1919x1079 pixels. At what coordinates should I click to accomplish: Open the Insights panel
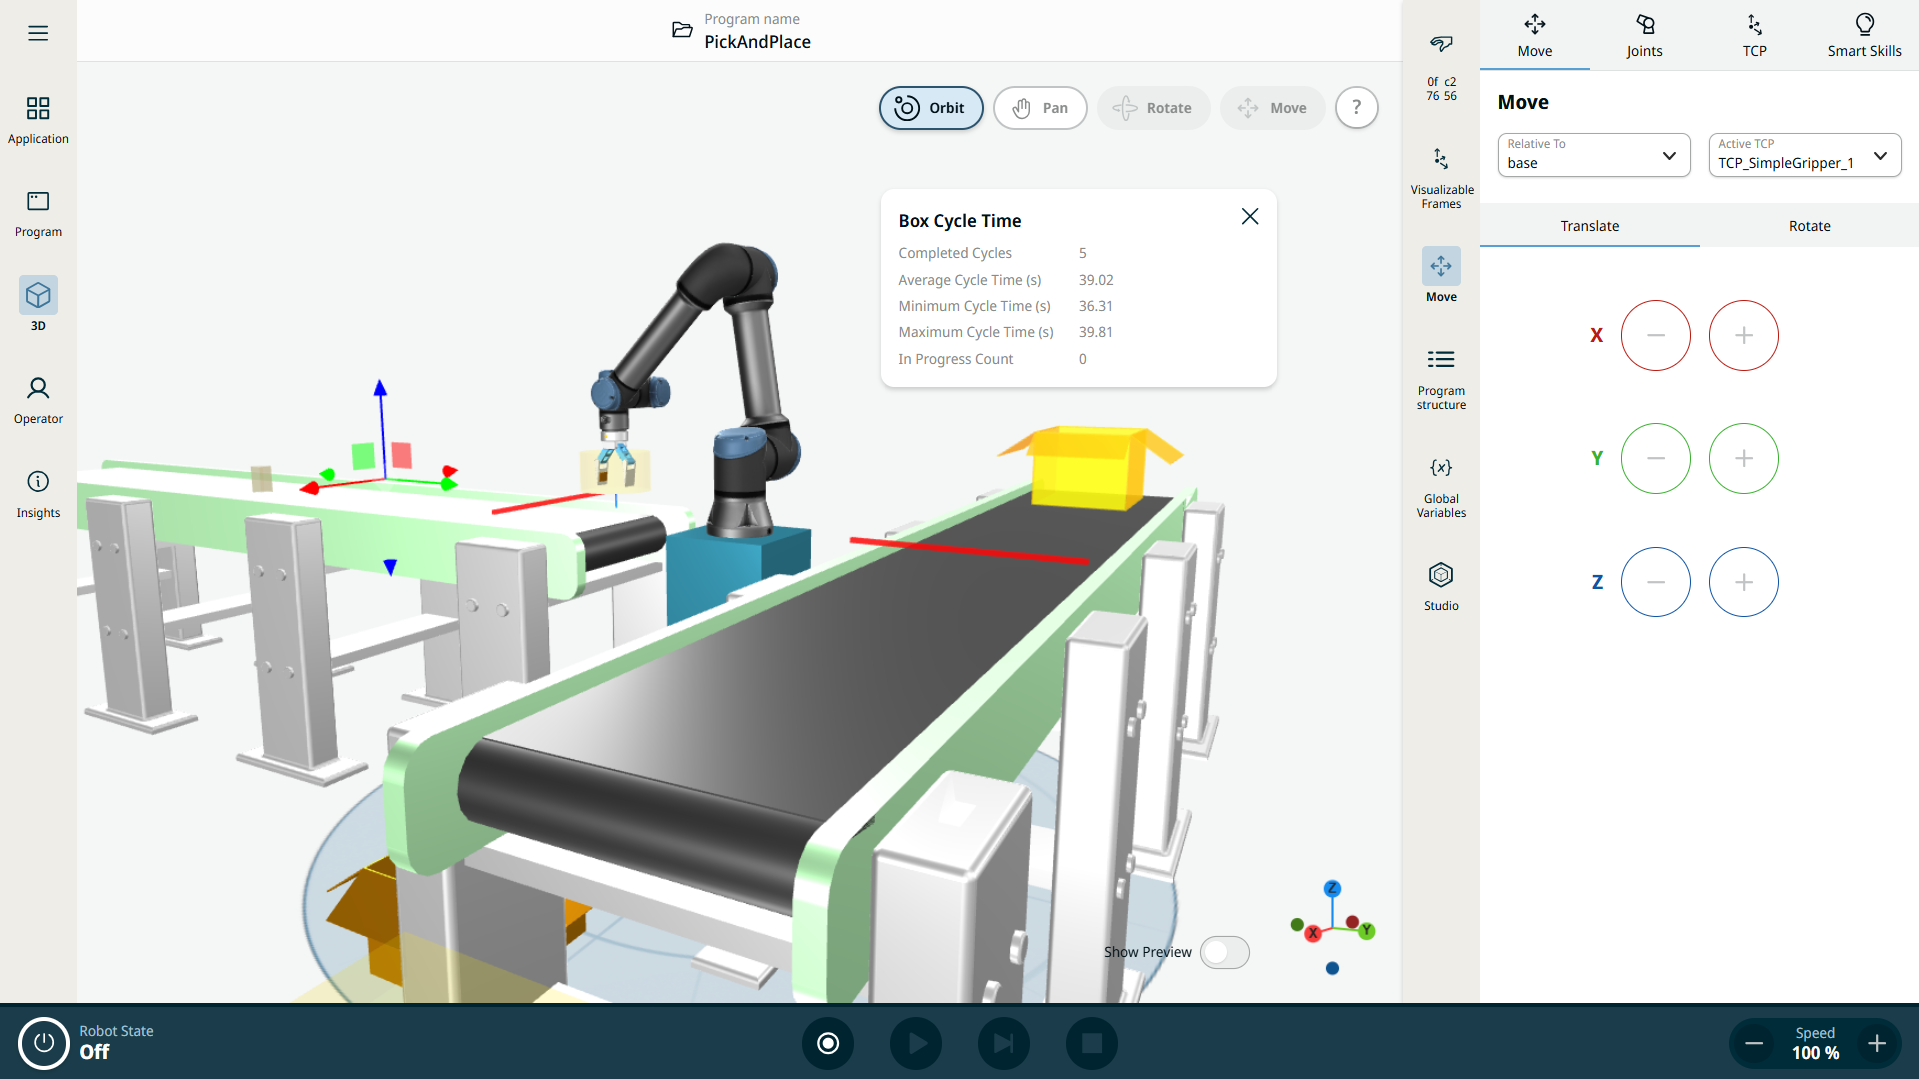(38, 494)
